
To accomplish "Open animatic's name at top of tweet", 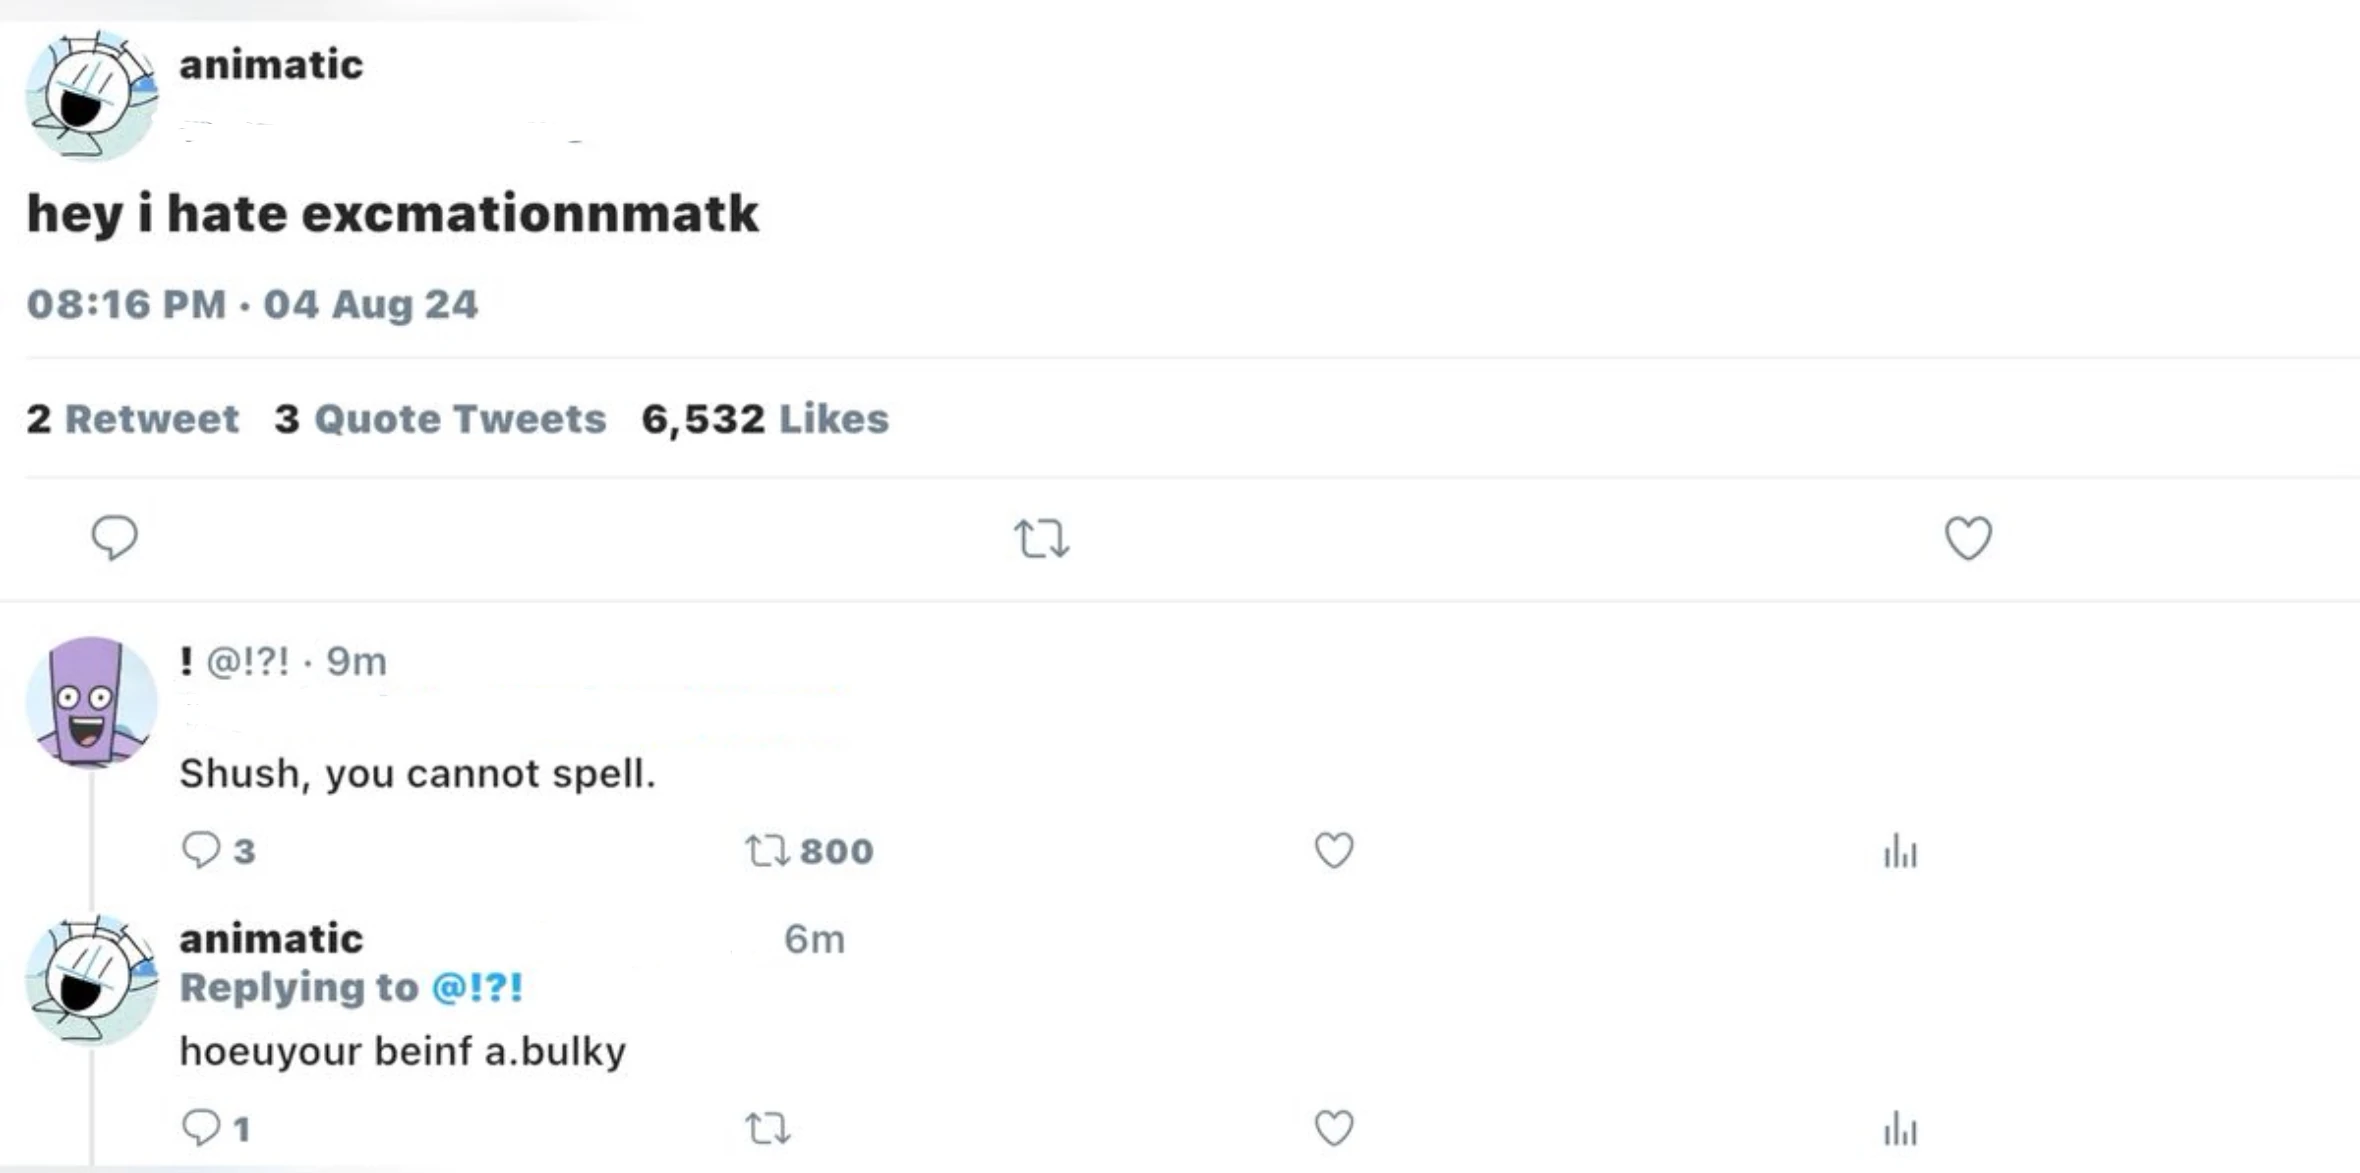I will [x=271, y=65].
